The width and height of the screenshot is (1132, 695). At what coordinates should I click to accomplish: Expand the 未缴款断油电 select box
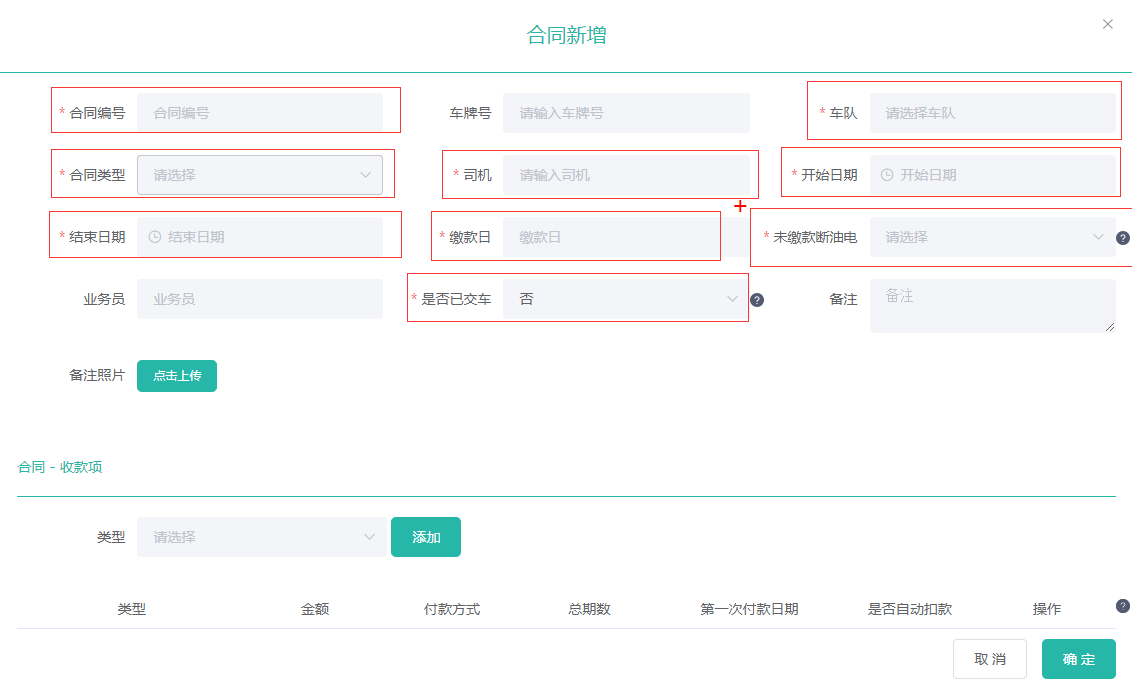point(992,237)
